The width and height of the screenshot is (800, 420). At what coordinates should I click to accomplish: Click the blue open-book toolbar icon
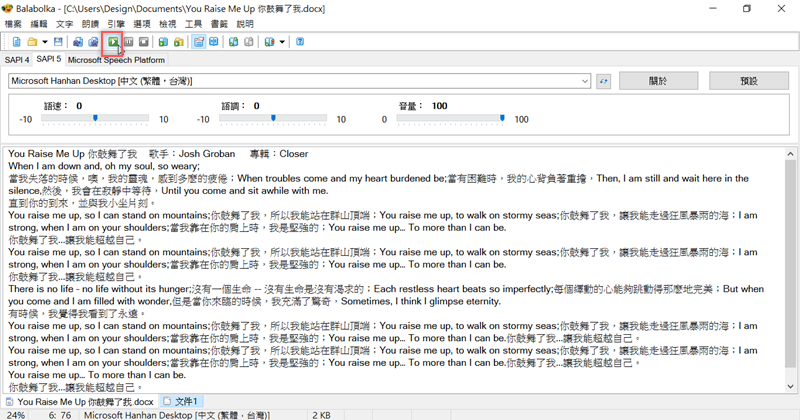pos(214,42)
